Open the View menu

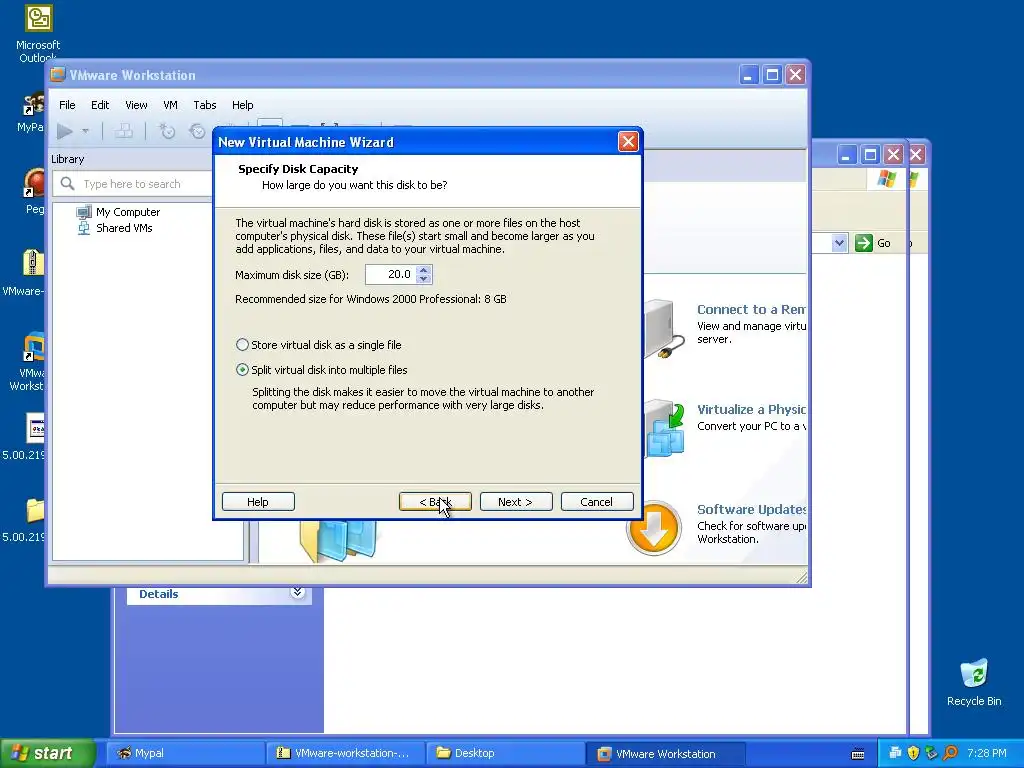[136, 105]
